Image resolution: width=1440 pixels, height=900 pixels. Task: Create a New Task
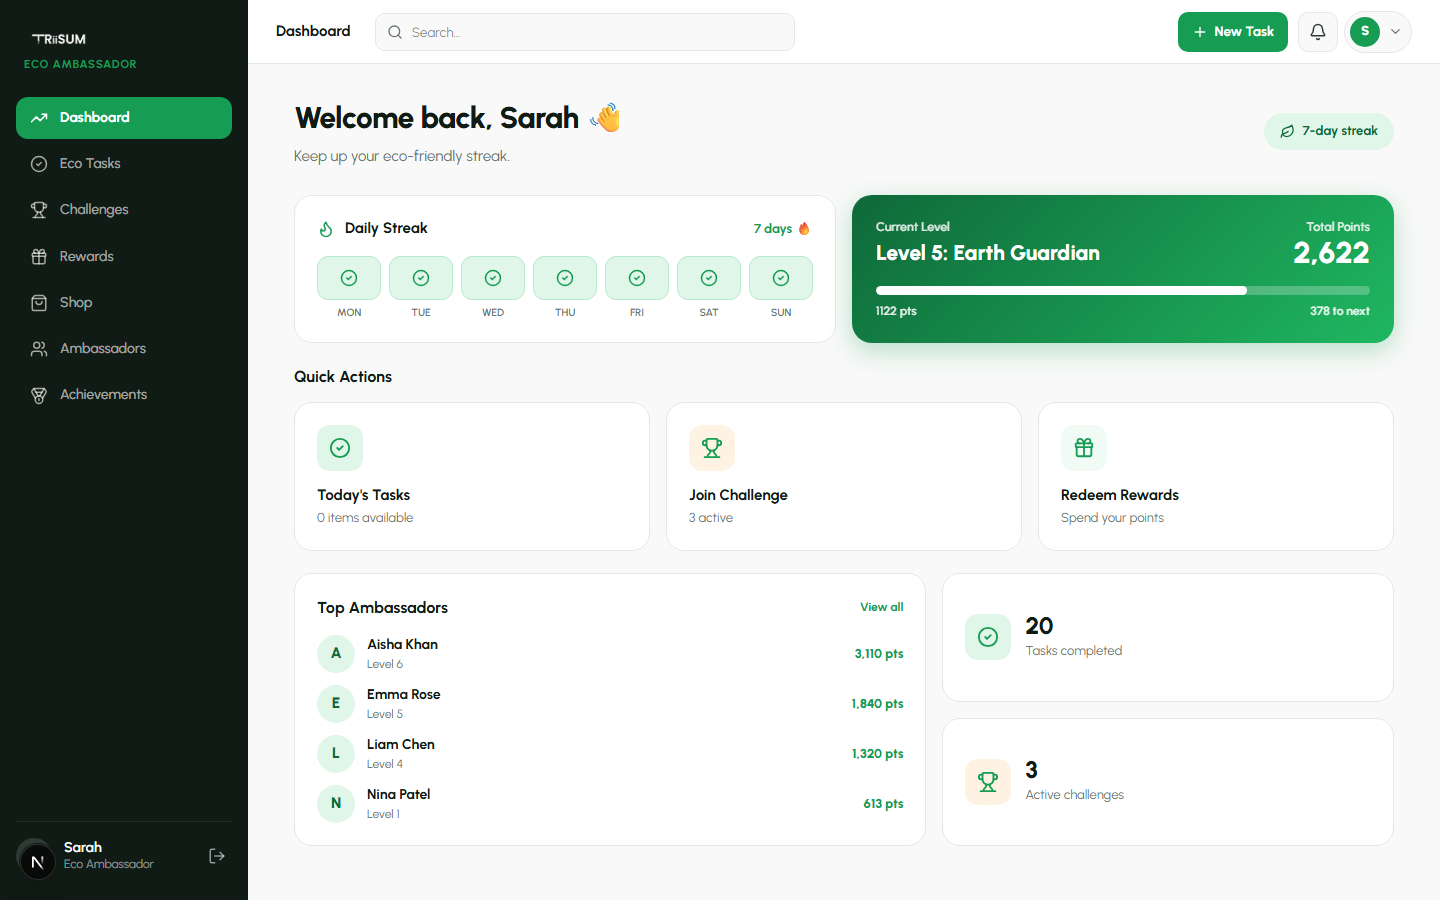click(x=1233, y=32)
